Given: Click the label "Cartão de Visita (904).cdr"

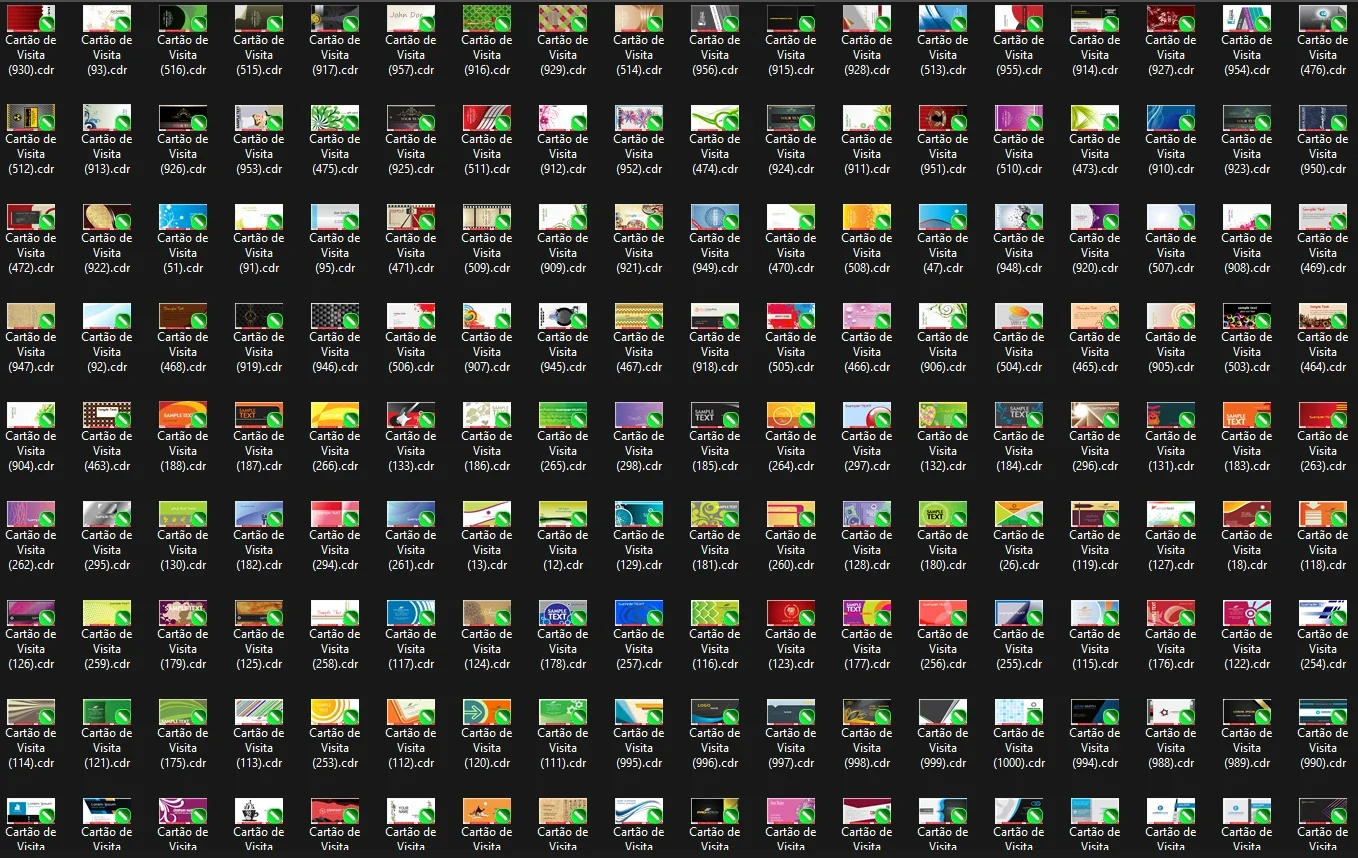Looking at the screenshot, I should pyautogui.click(x=31, y=451).
